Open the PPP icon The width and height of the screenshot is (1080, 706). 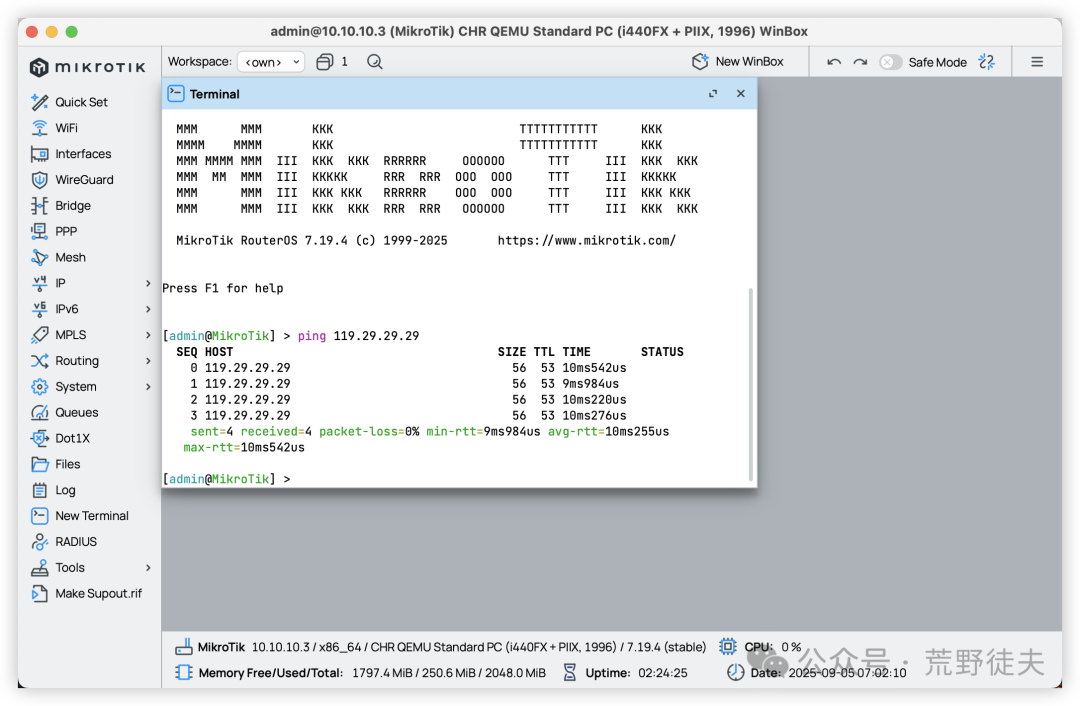coord(39,231)
